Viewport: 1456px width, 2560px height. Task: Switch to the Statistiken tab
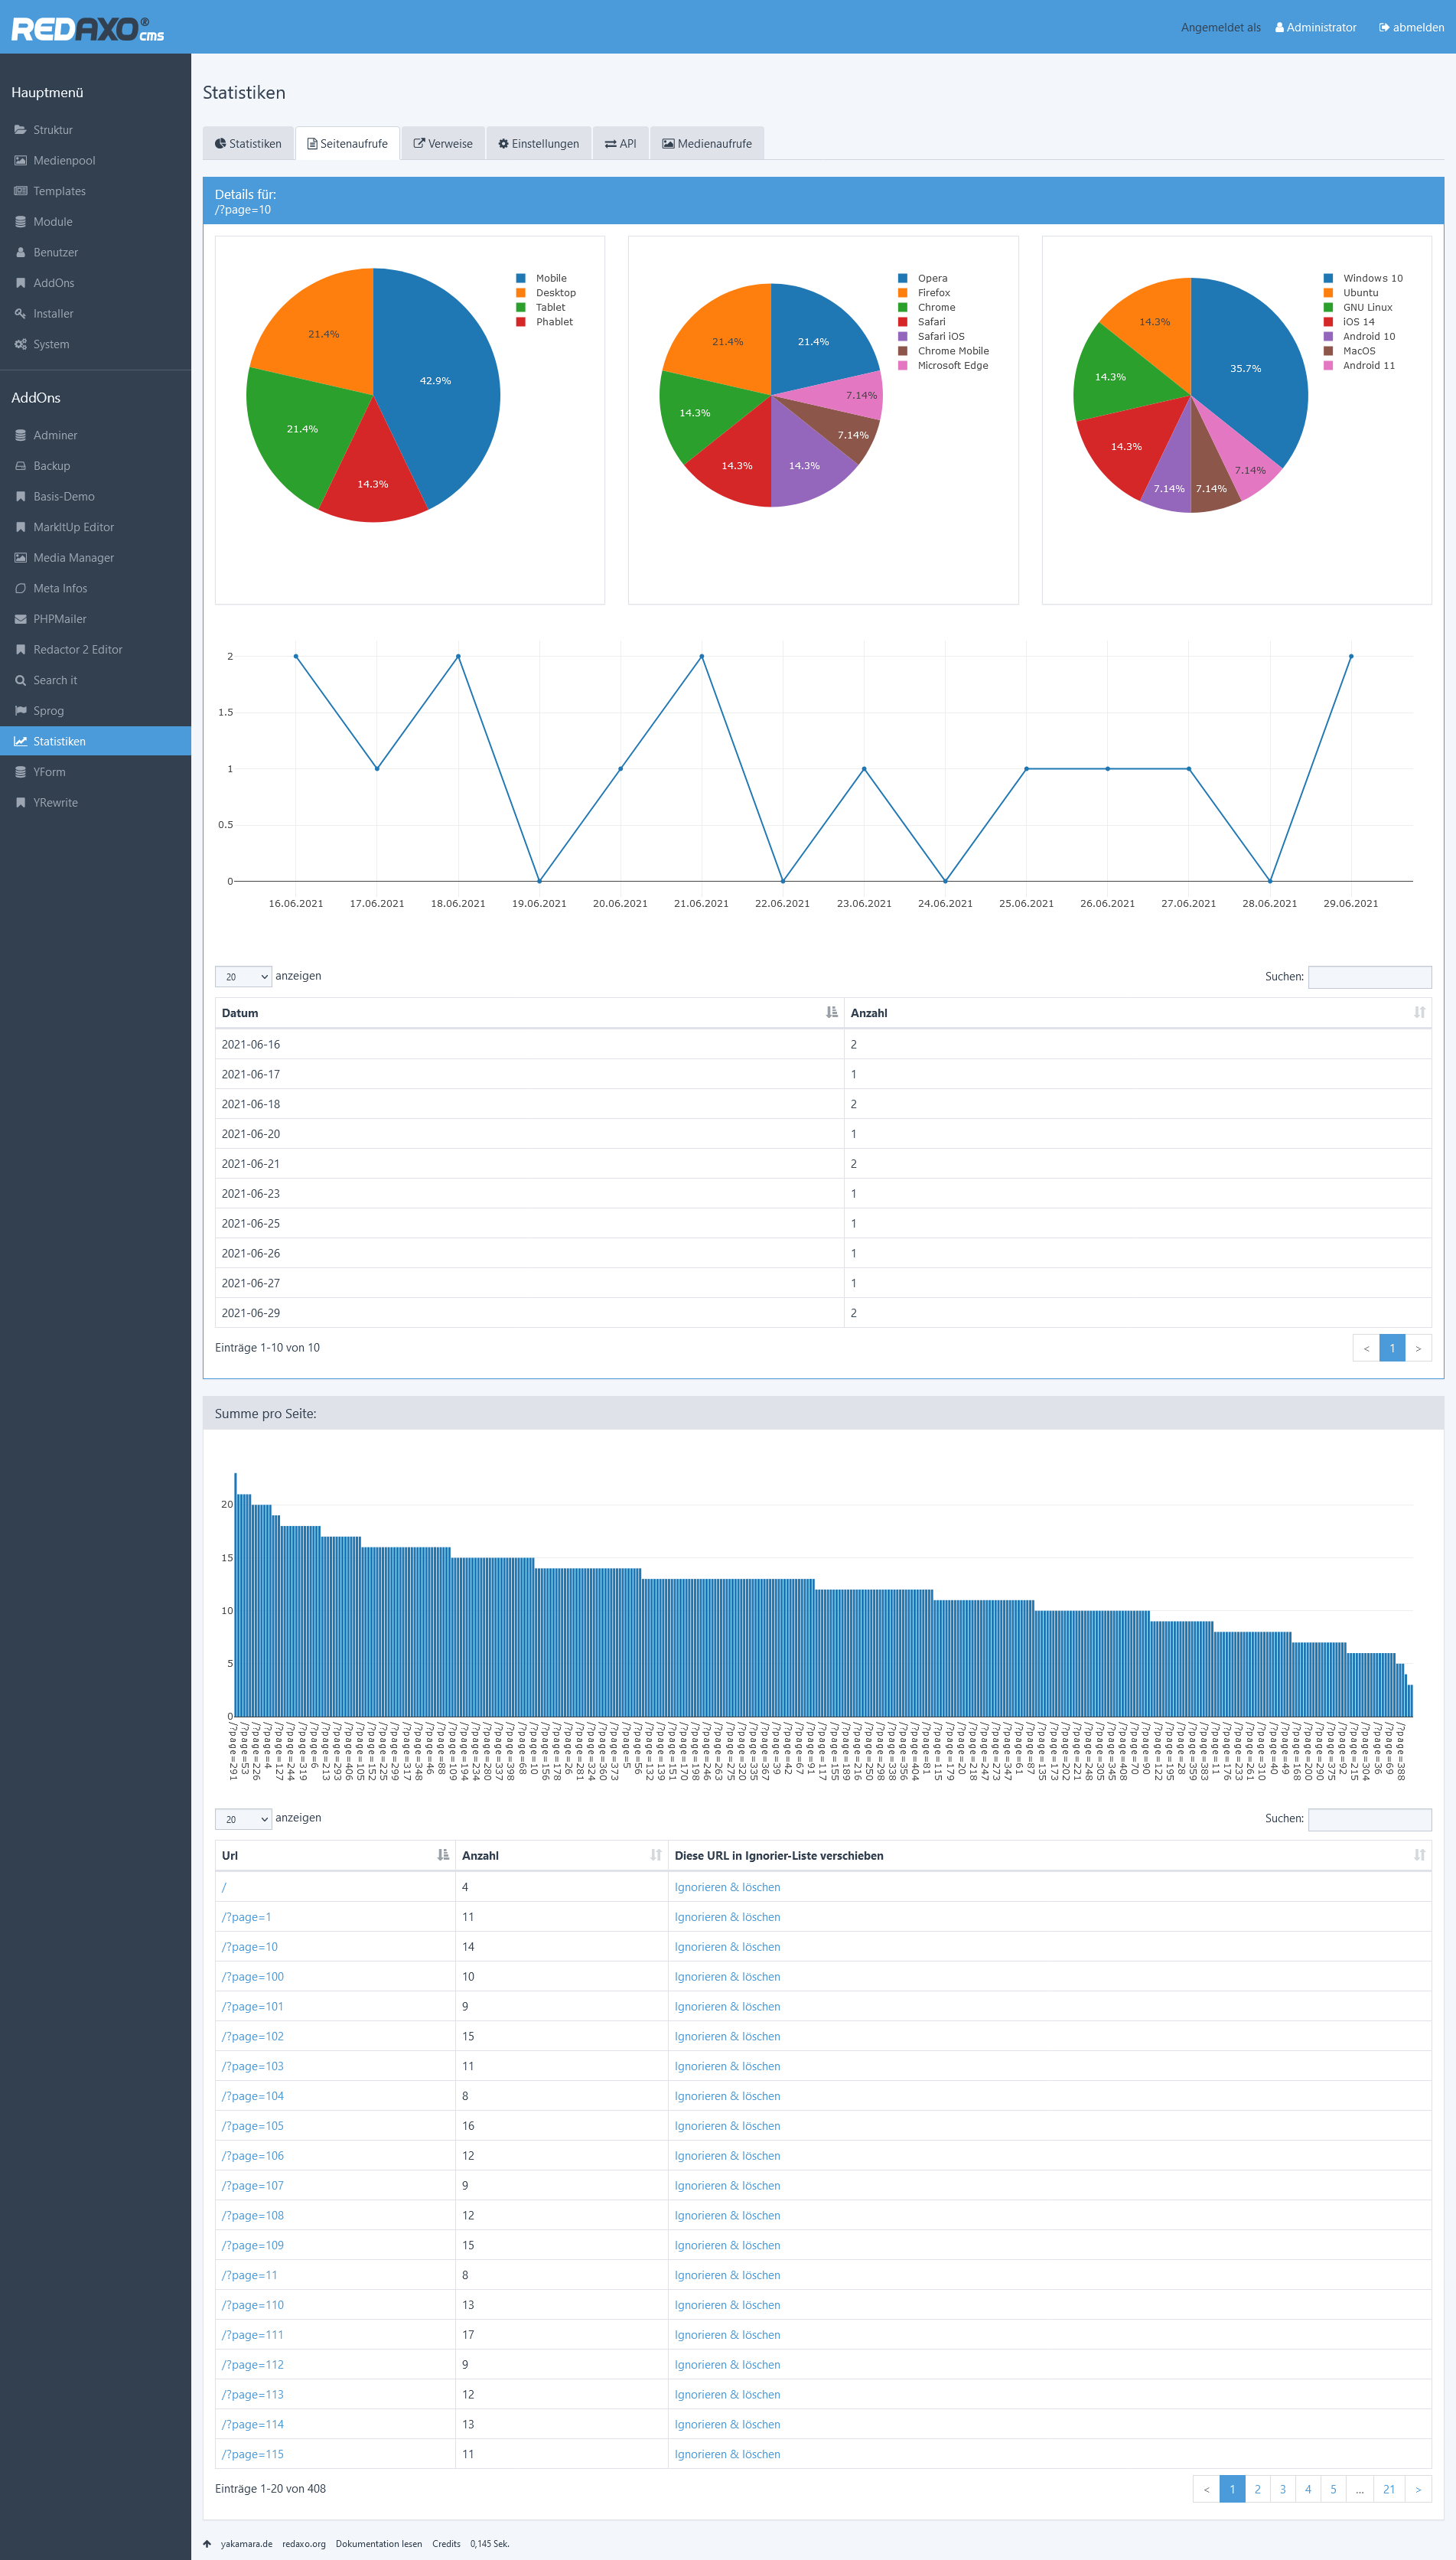(x=248, y=143)
